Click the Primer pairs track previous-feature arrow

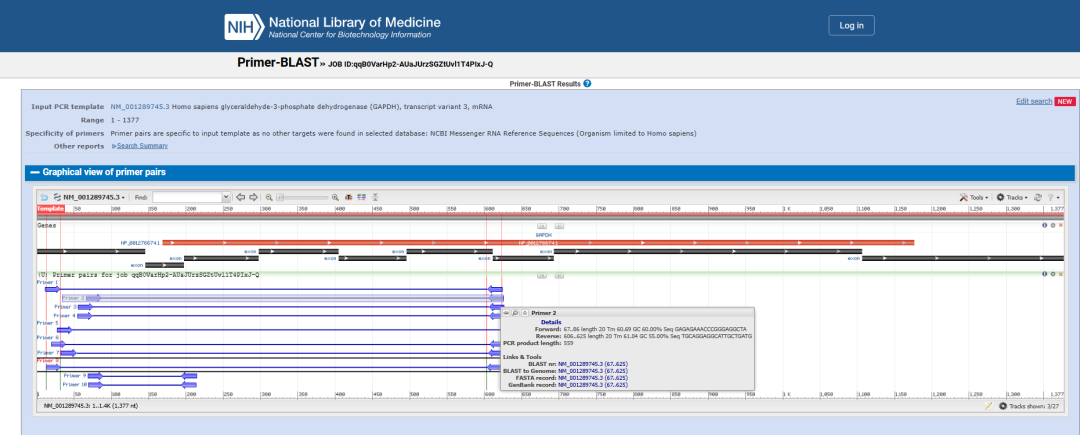point(541,275)
